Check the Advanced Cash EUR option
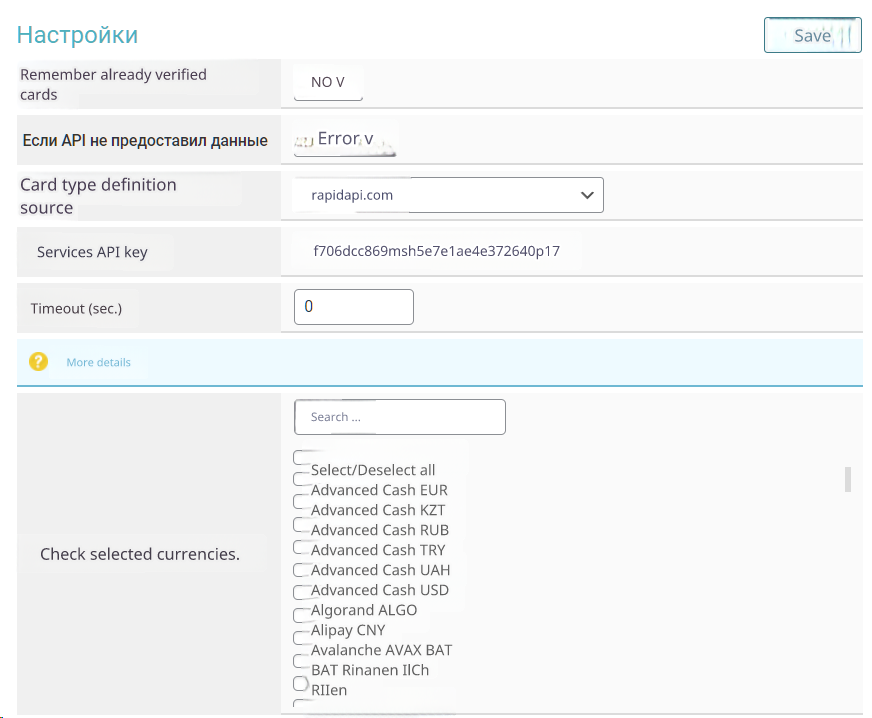This screenshot has width=872, height=718. click(x=300, y=479)
